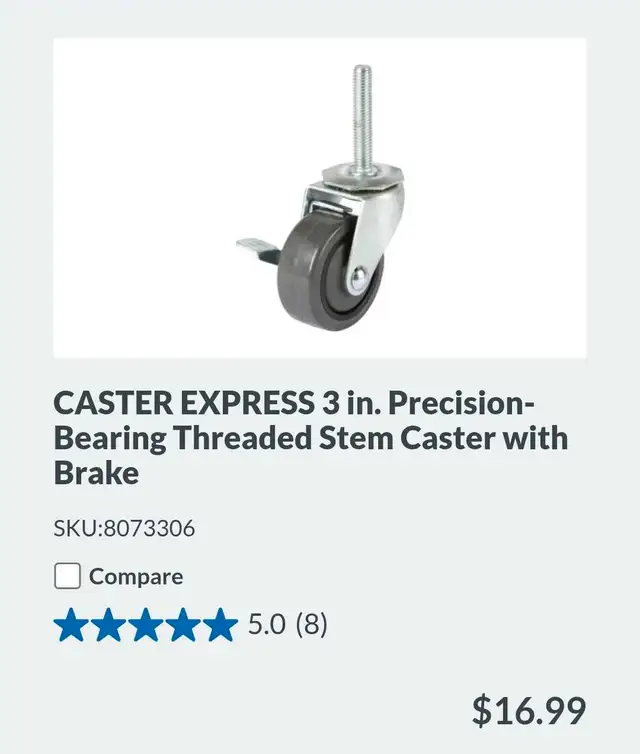Click the fifth blue rating star

(x=220, y=625)
